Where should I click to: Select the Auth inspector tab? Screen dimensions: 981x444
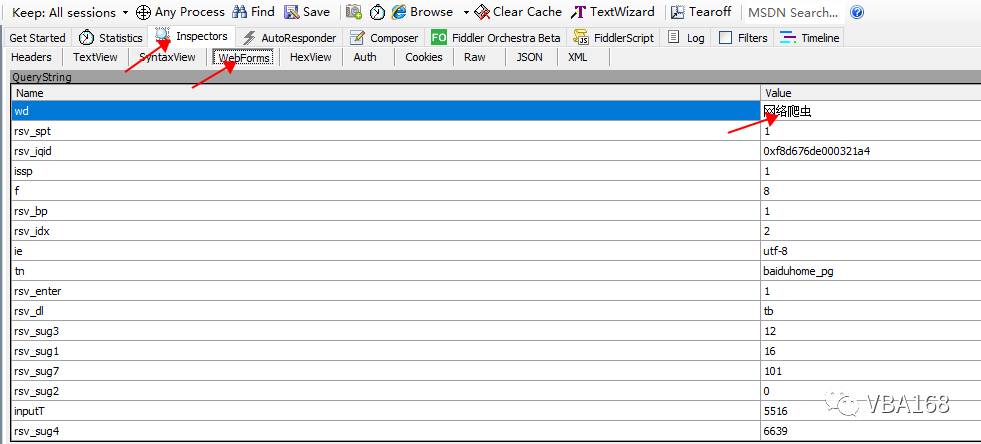click(x=365, y=57)
